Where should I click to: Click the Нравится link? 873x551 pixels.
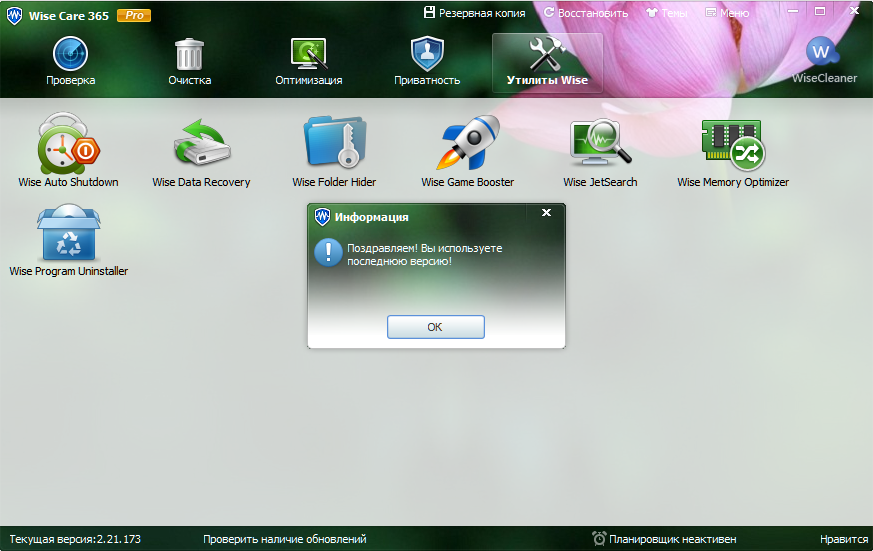tap(843, 539)
